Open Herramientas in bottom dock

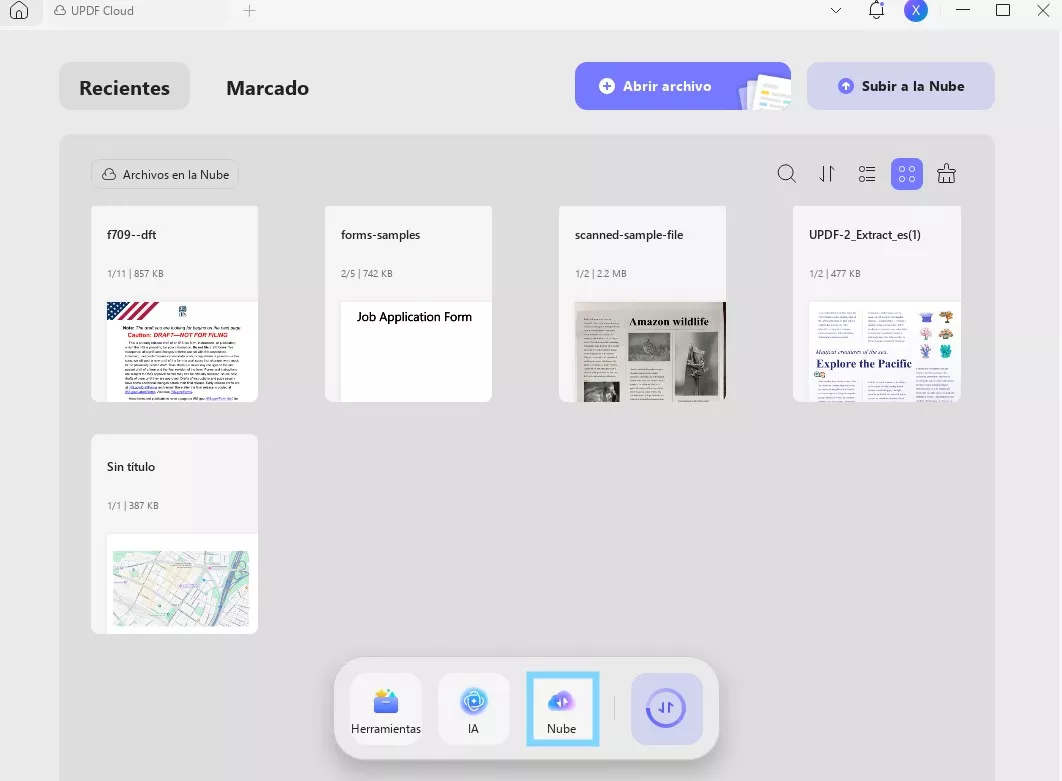coord(386,709)
